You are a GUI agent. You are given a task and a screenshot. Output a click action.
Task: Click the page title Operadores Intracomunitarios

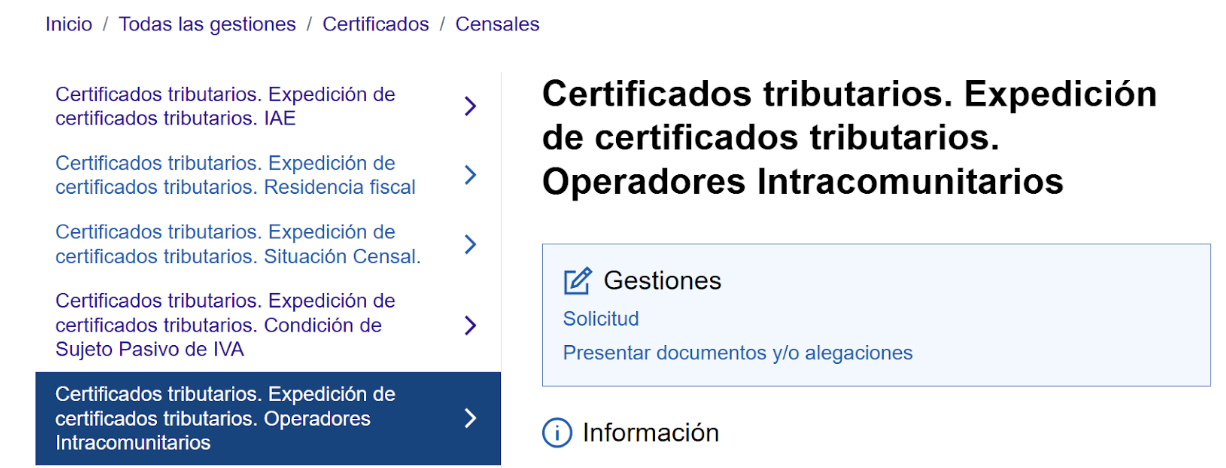click(849, 138)
